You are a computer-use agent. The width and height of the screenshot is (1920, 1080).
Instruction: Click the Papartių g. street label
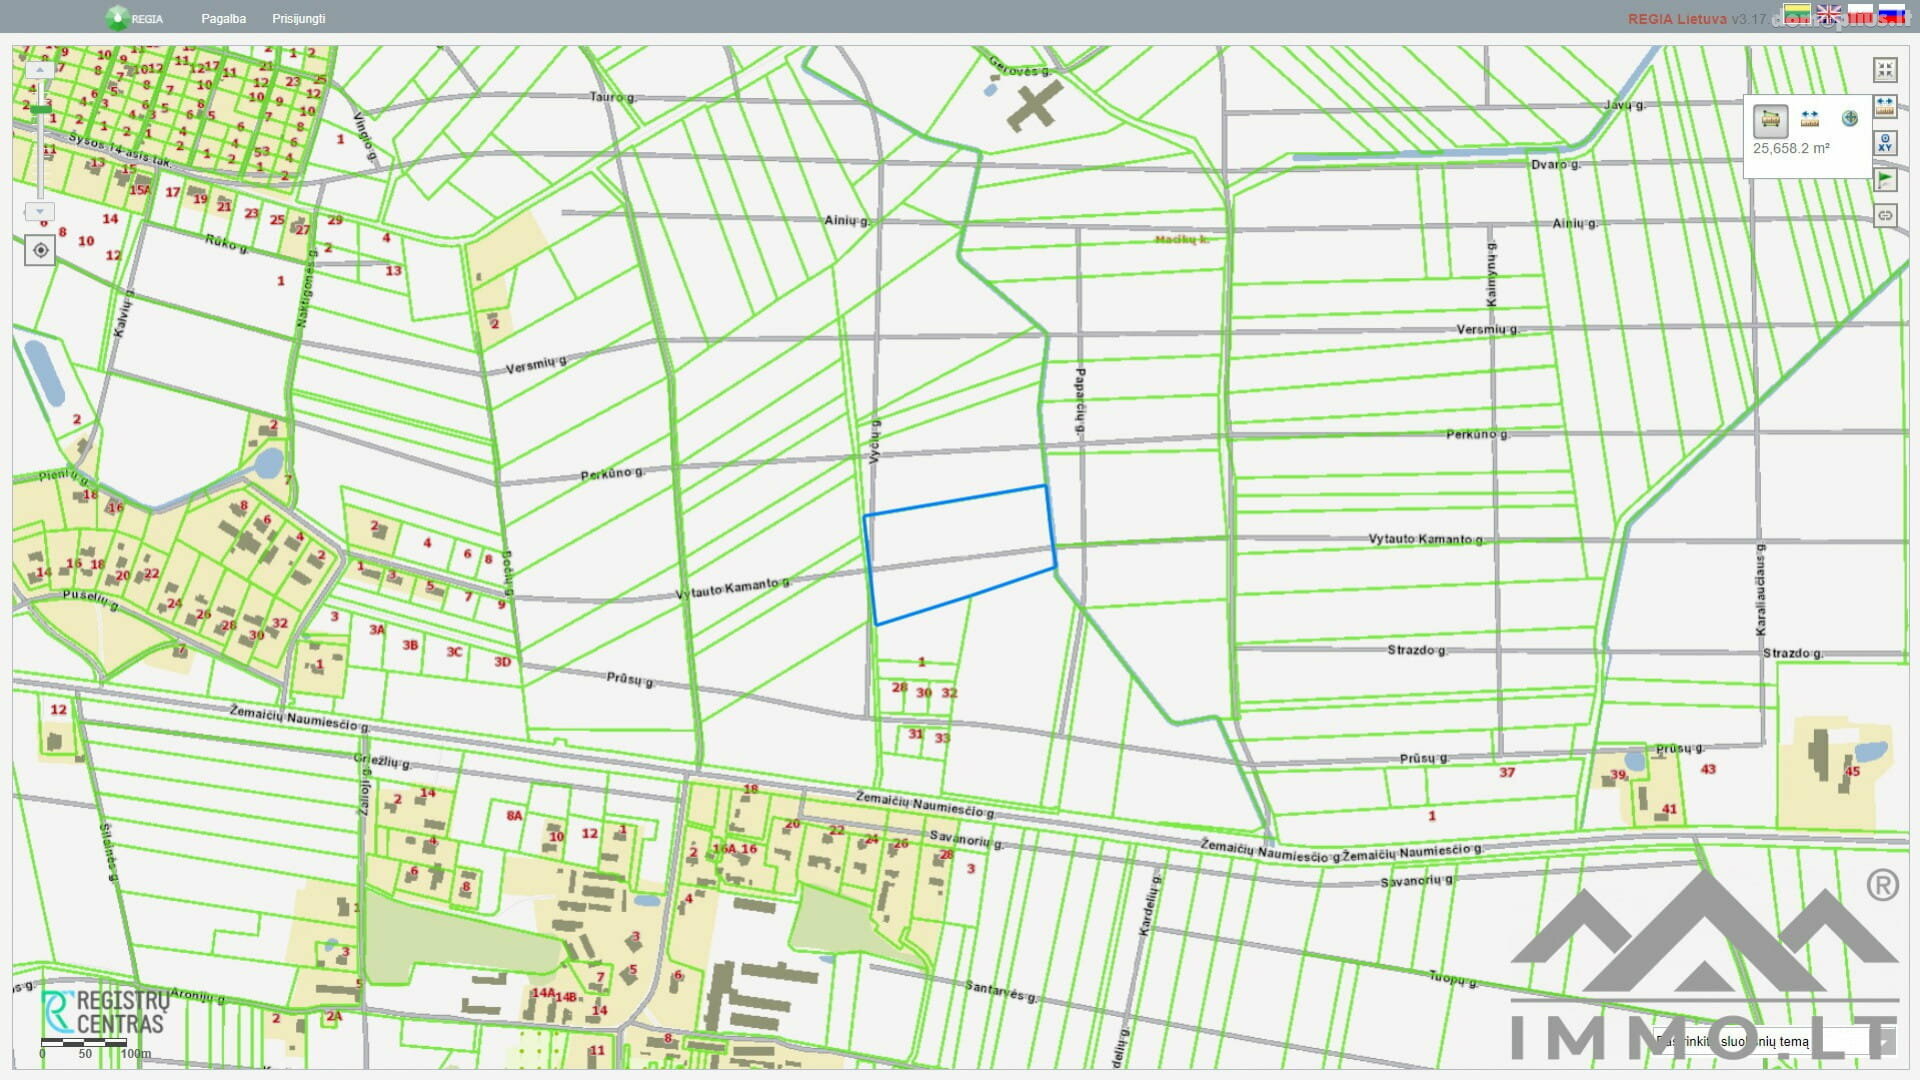click(x=1080, y=403)
